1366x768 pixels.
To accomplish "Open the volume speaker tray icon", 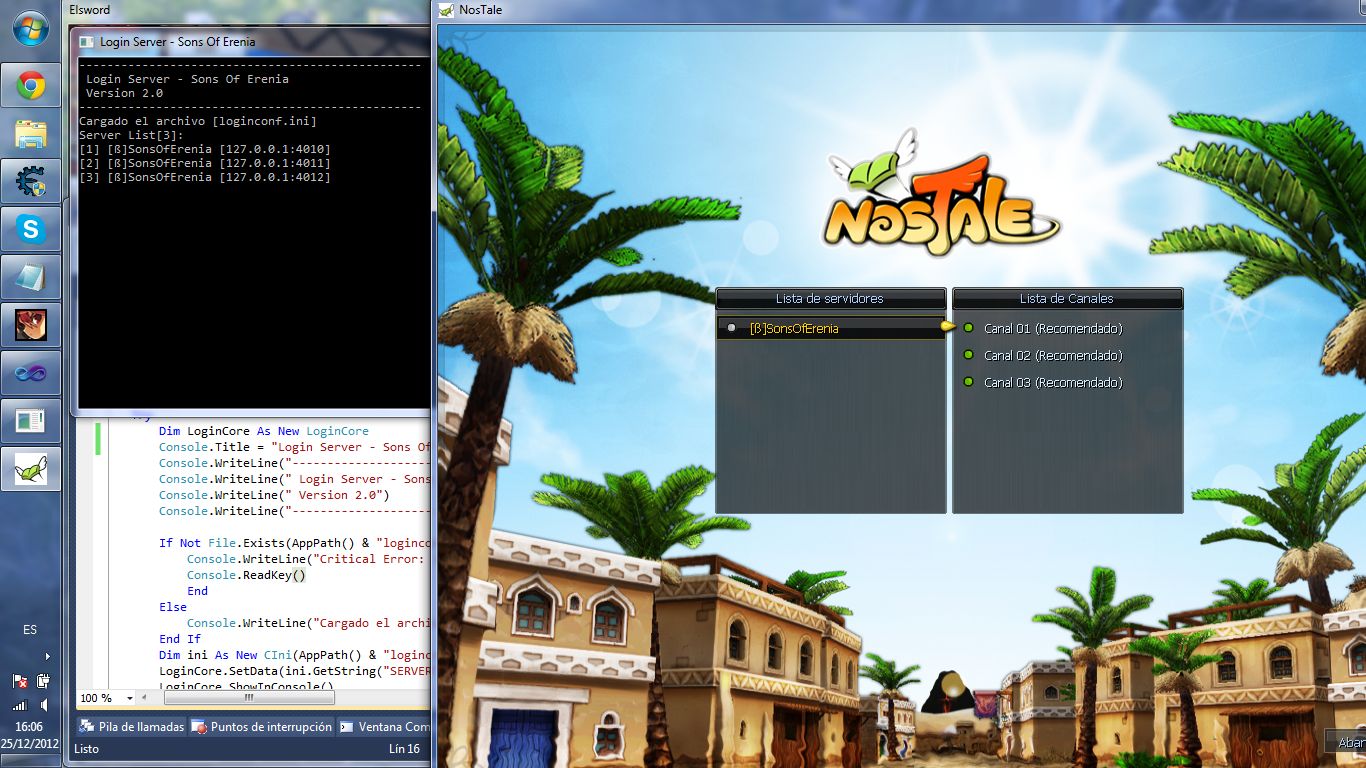I will pos(43,704).
